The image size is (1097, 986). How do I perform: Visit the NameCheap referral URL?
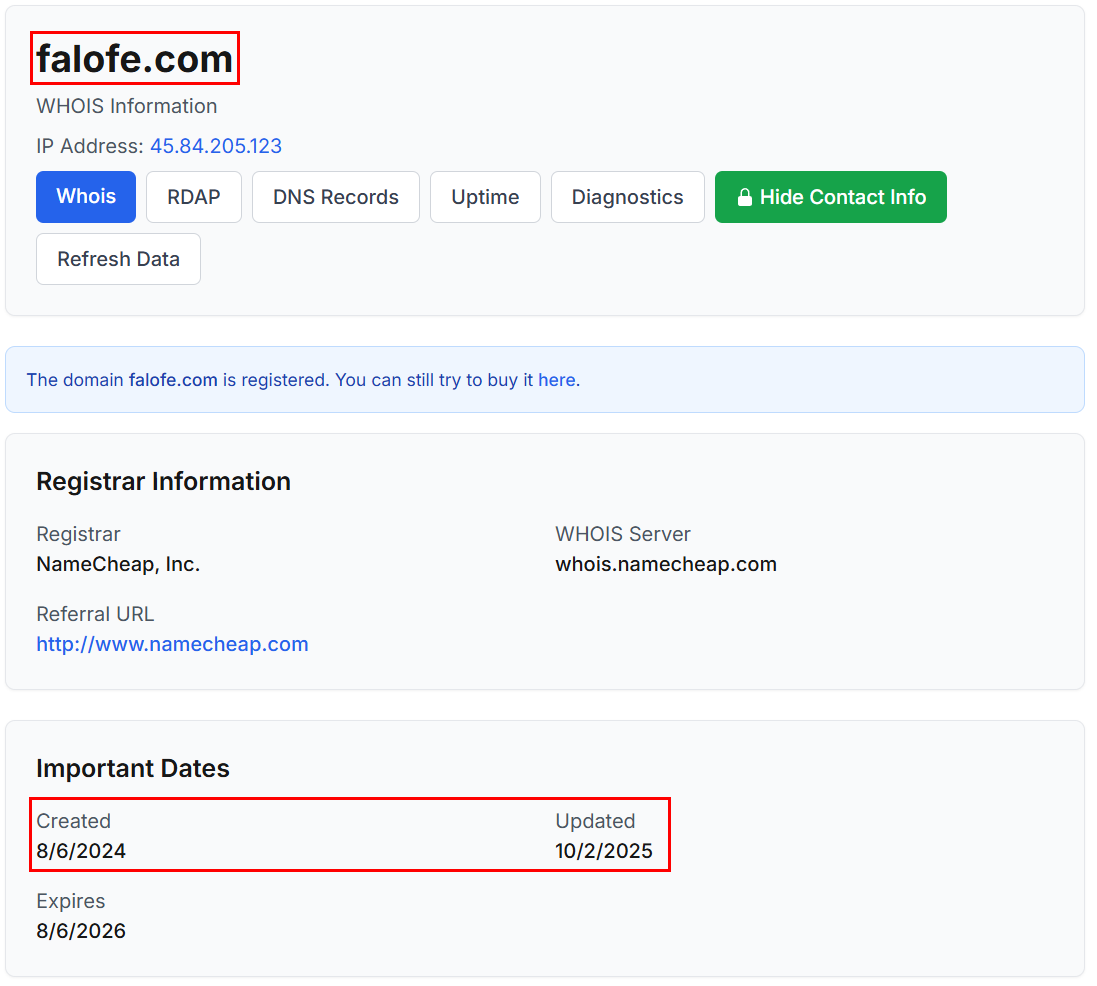[172, 643]
